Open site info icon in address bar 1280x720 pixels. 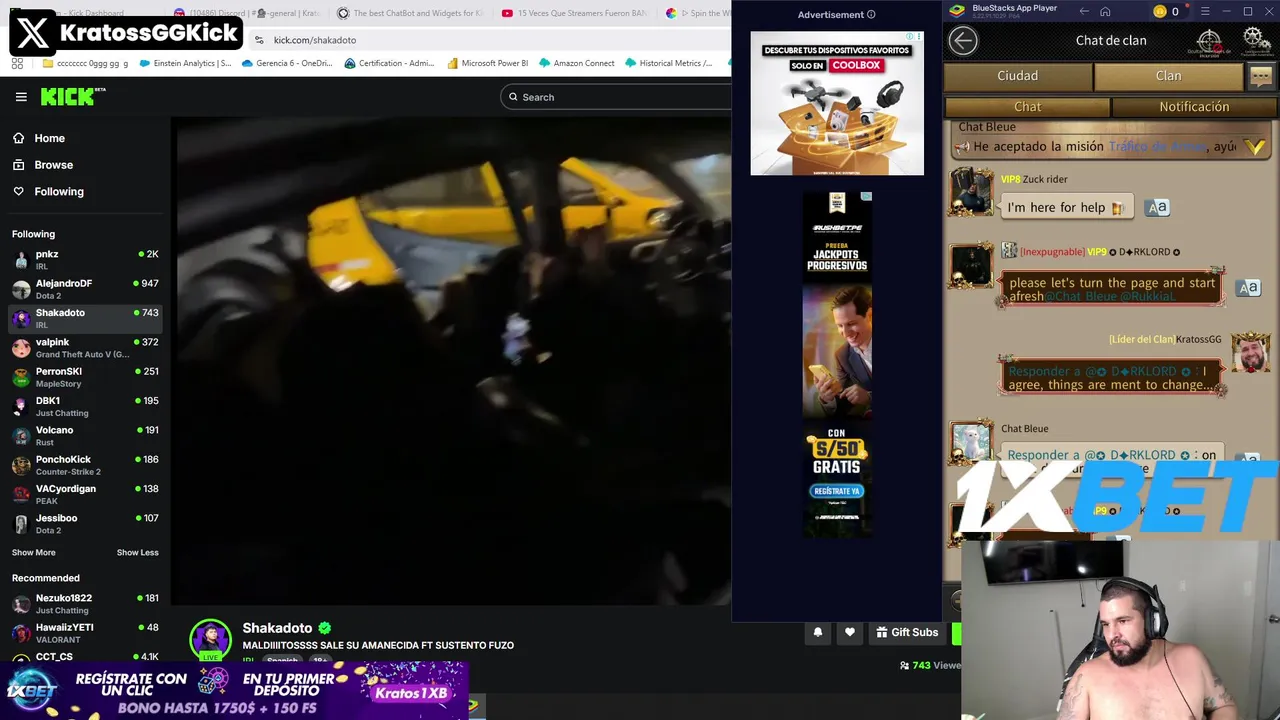[260, 40]
